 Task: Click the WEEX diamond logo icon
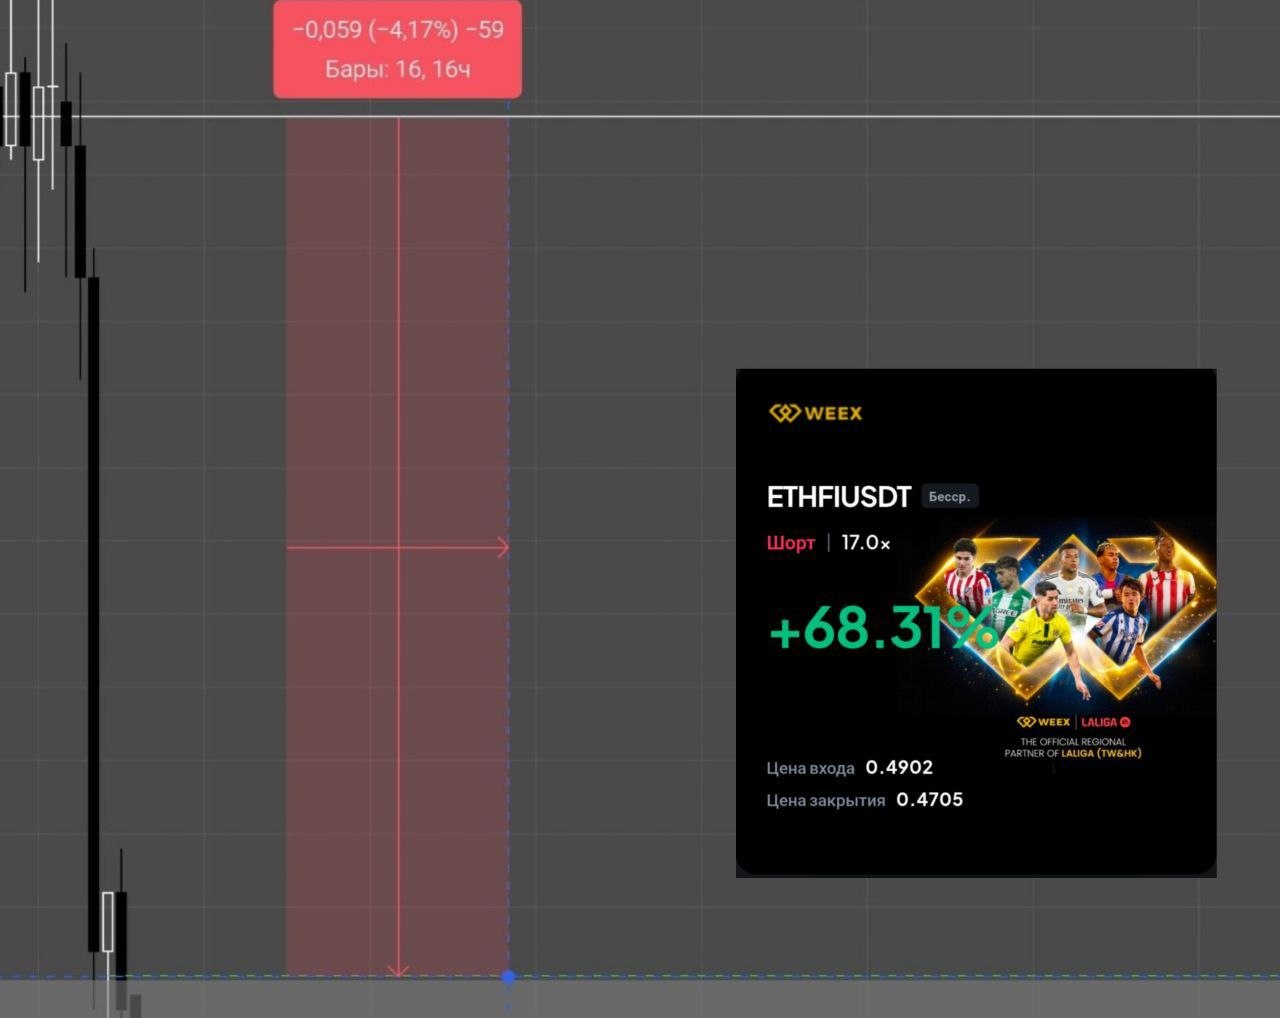coord(785,413)
